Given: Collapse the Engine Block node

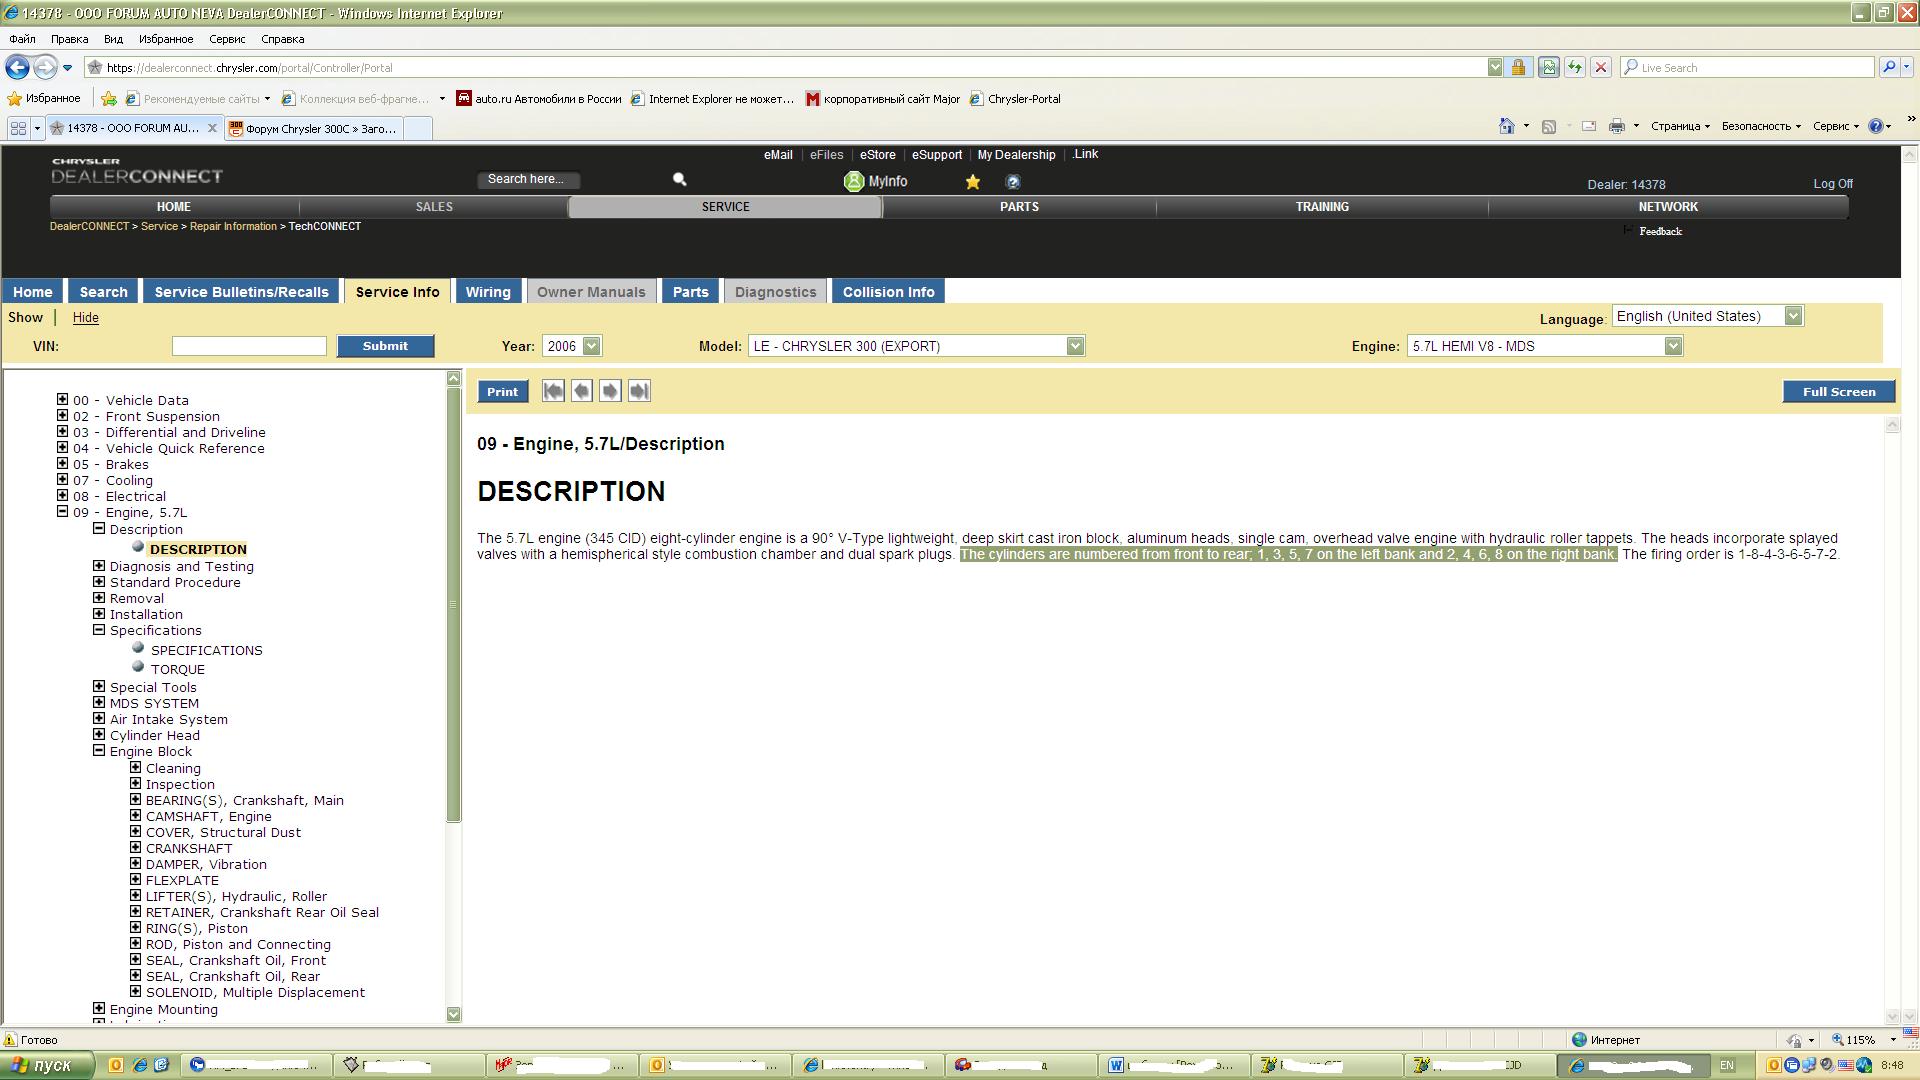Looking at the screenshot, I should tap(99, 750).
